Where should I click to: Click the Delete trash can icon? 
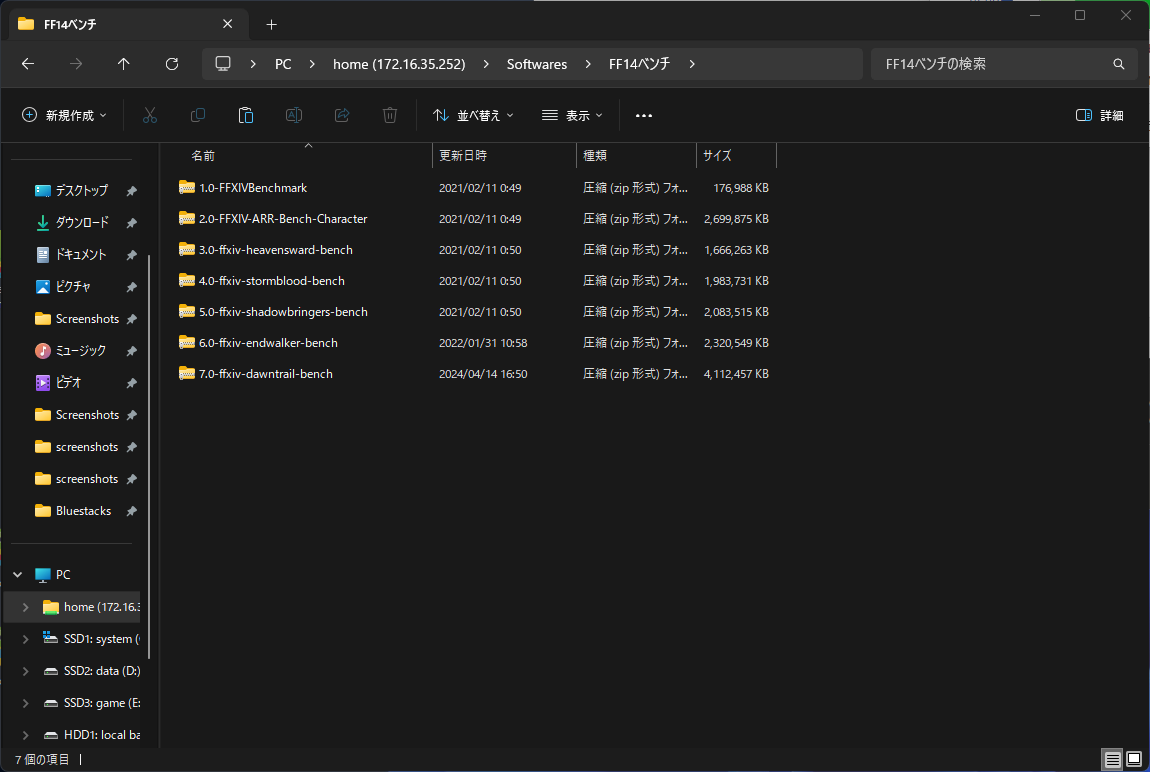pyautogui.click(x=390, y=116)
